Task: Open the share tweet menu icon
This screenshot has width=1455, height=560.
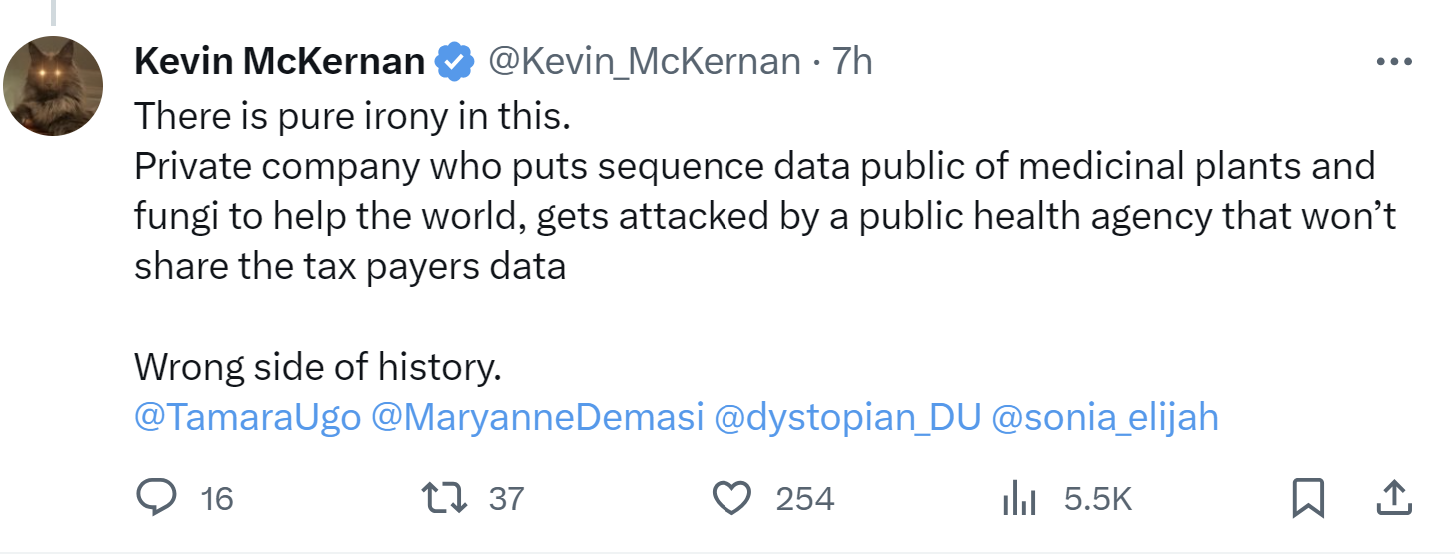Action: click(x=1393, y=497)
